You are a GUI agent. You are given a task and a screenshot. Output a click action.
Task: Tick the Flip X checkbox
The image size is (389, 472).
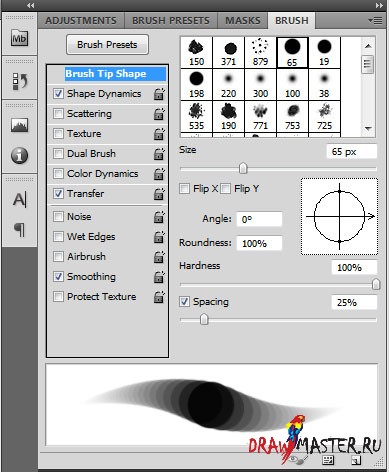(184, 189)
